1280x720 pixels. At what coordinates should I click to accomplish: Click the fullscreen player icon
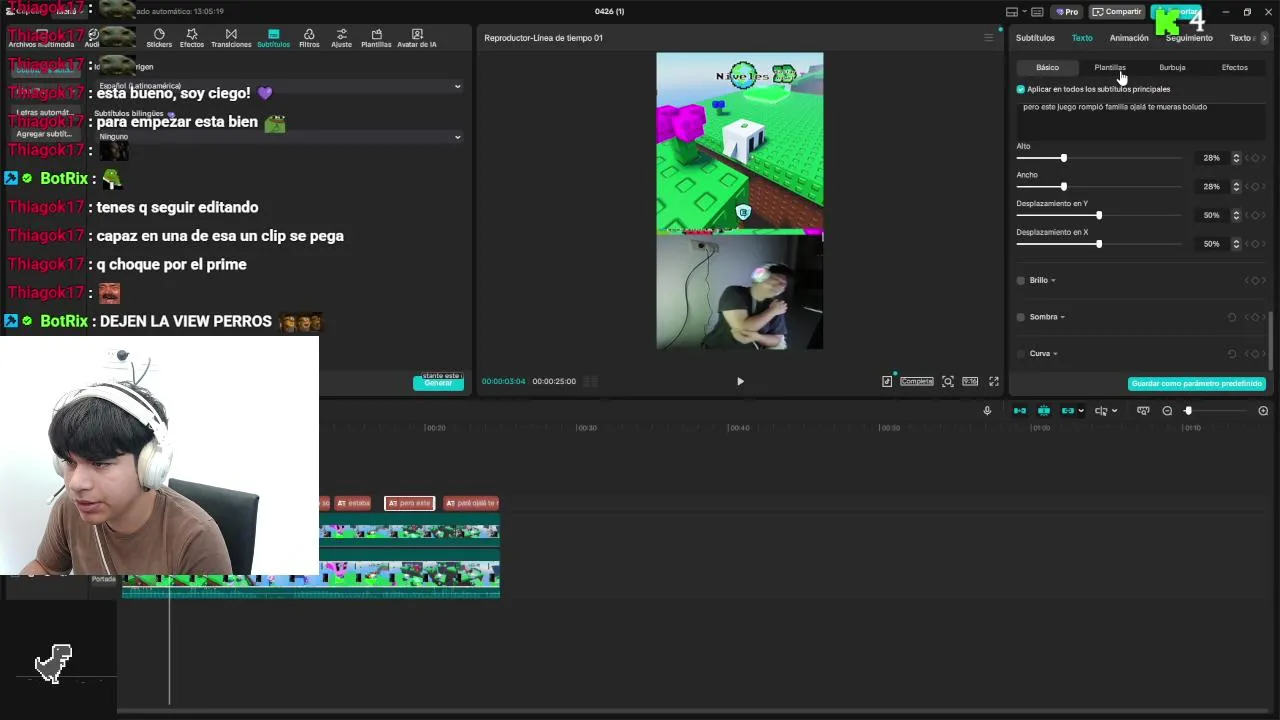[994, 381]
